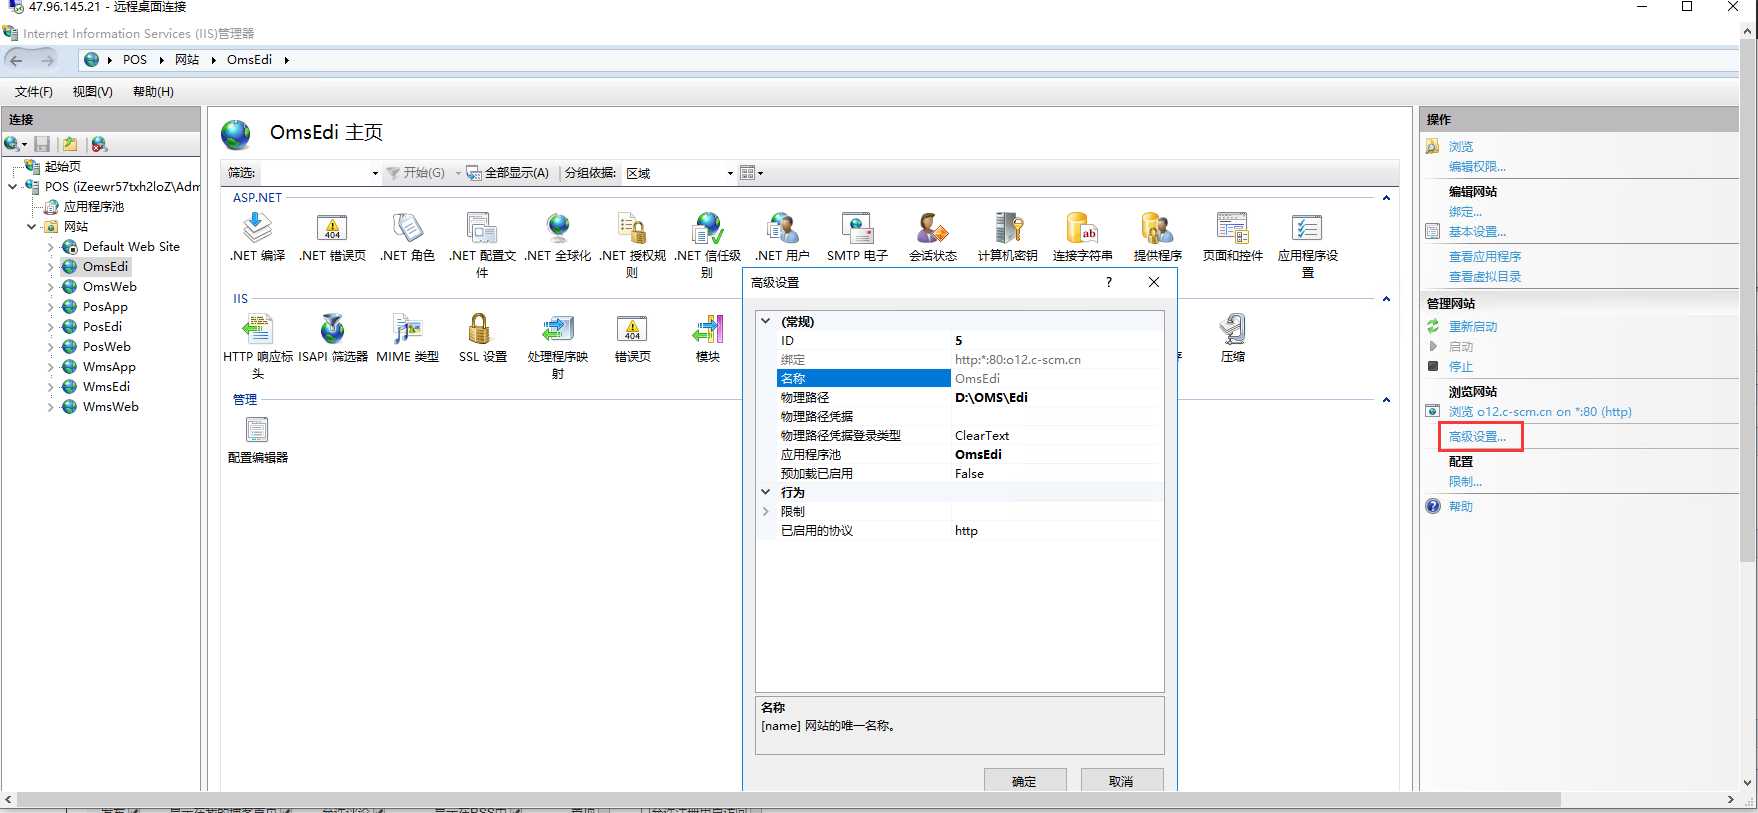Open the view mode dropdown button

coord(751,173)
